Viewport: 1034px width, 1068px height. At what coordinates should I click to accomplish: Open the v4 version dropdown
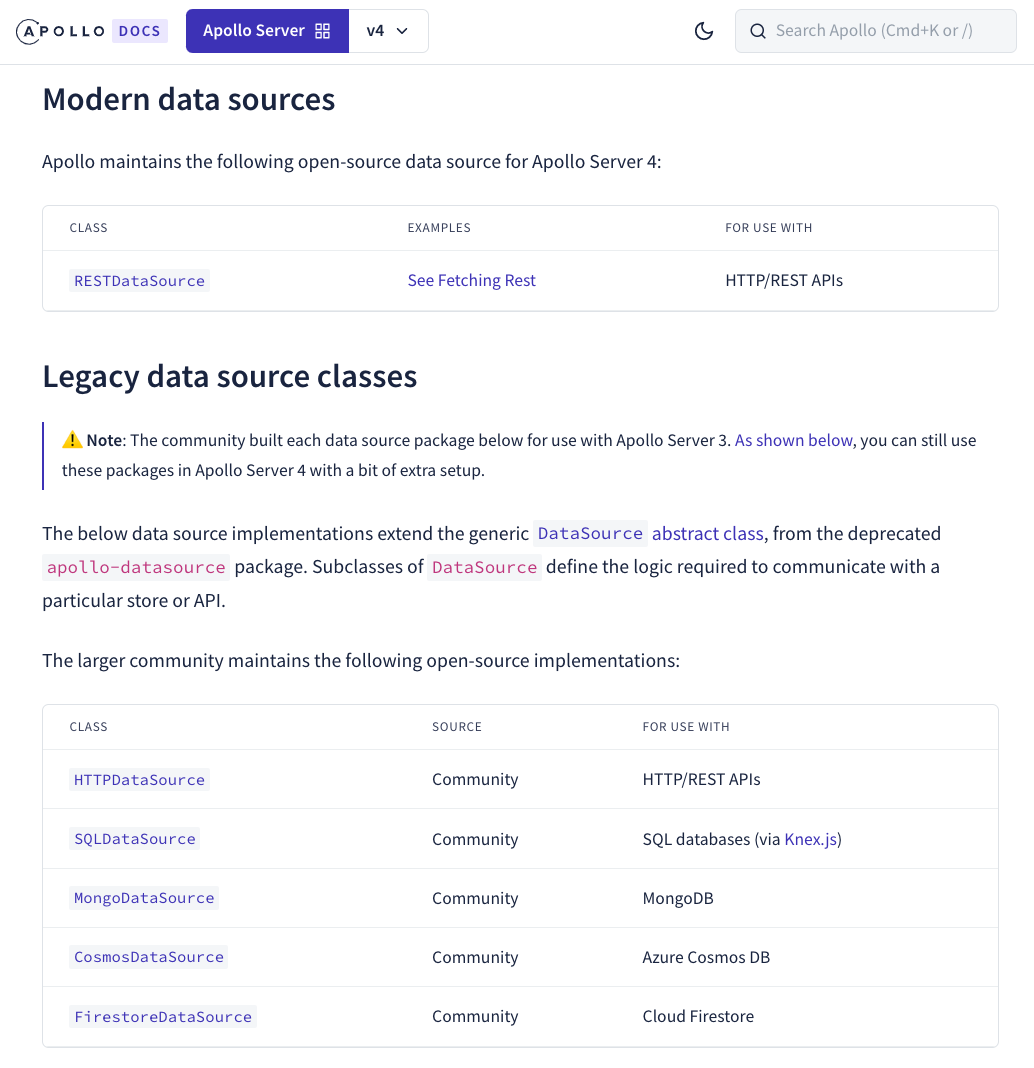click(388, 31)
